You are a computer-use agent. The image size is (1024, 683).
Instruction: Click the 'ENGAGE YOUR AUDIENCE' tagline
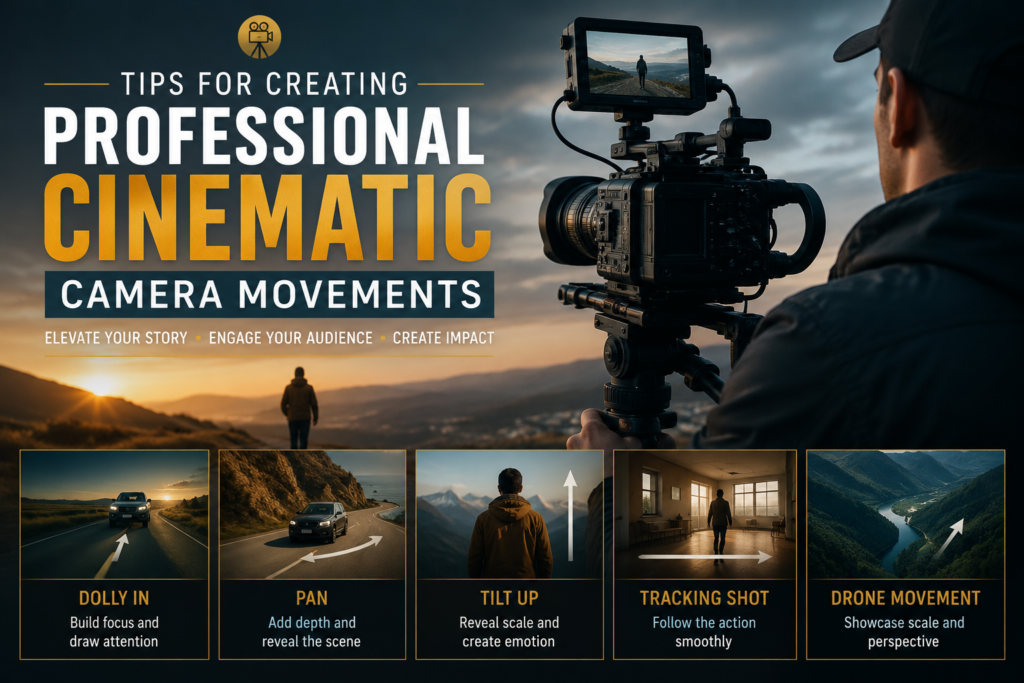pyautogui.click(x=291, y=338)
